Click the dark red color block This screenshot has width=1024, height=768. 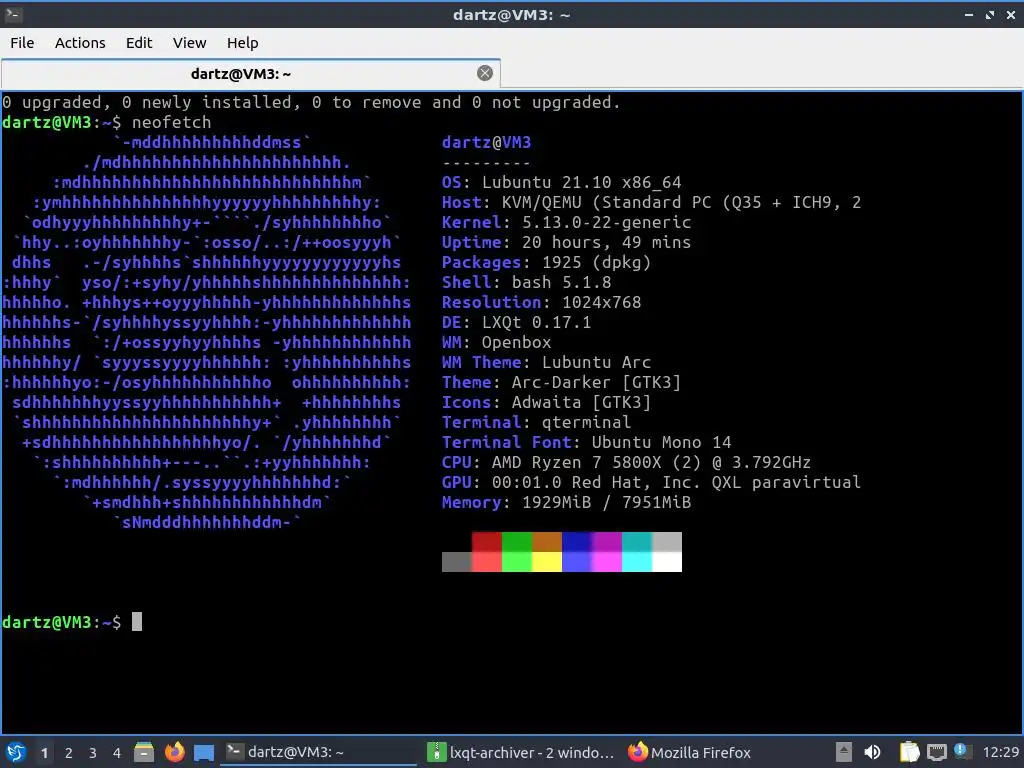(x=487, y=542)
